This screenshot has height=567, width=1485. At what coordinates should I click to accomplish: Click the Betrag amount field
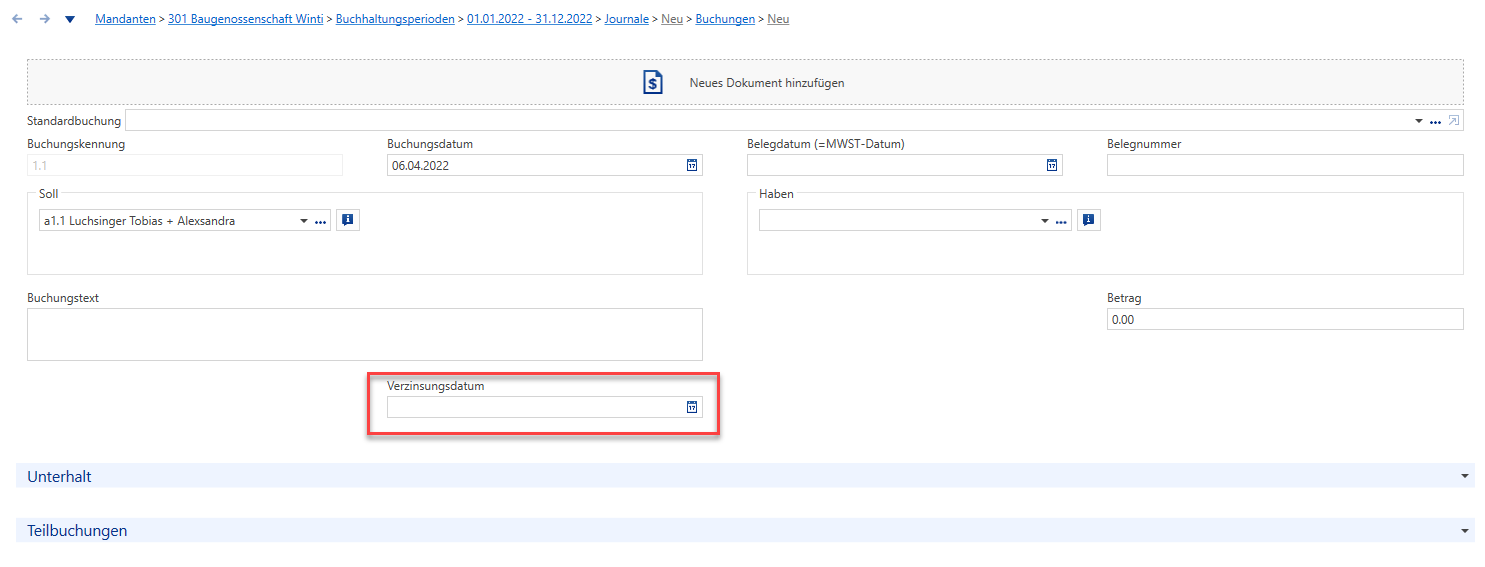1285,319
